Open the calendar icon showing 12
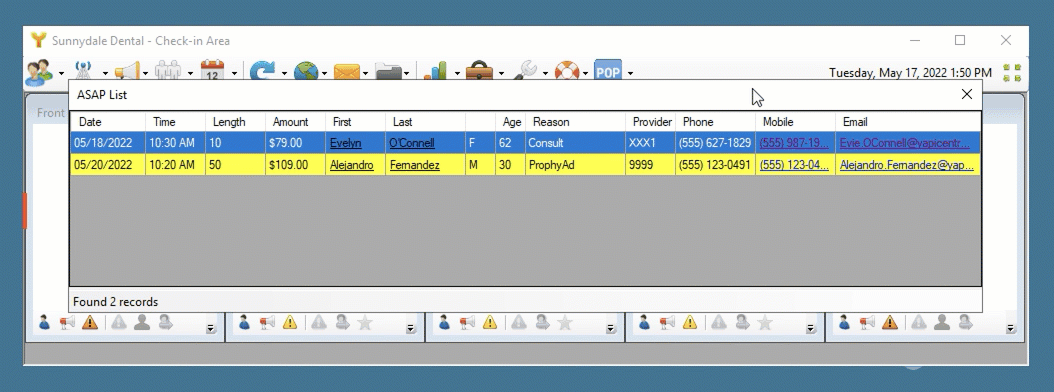Viewport: 1054px width, 392px height. tap(212, 71)
